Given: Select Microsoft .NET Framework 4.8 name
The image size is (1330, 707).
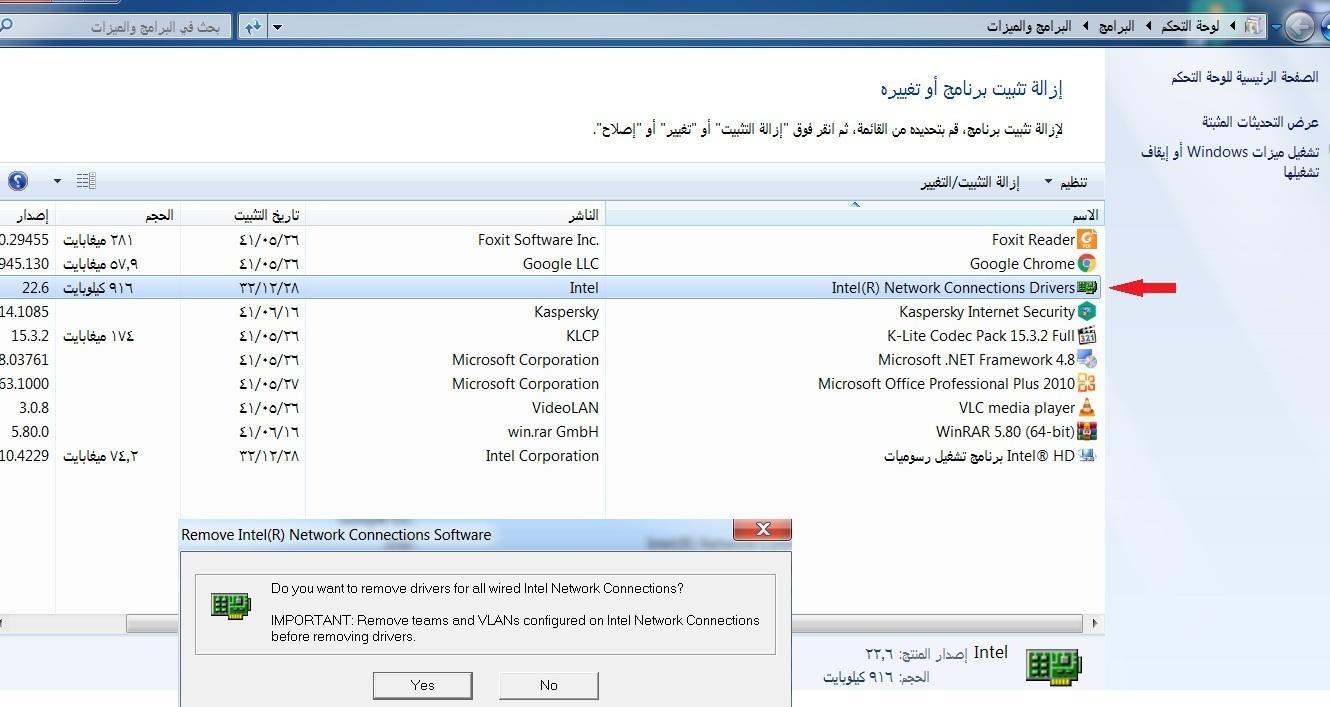Looking at the screenshot, I should [x=976, y=360].
